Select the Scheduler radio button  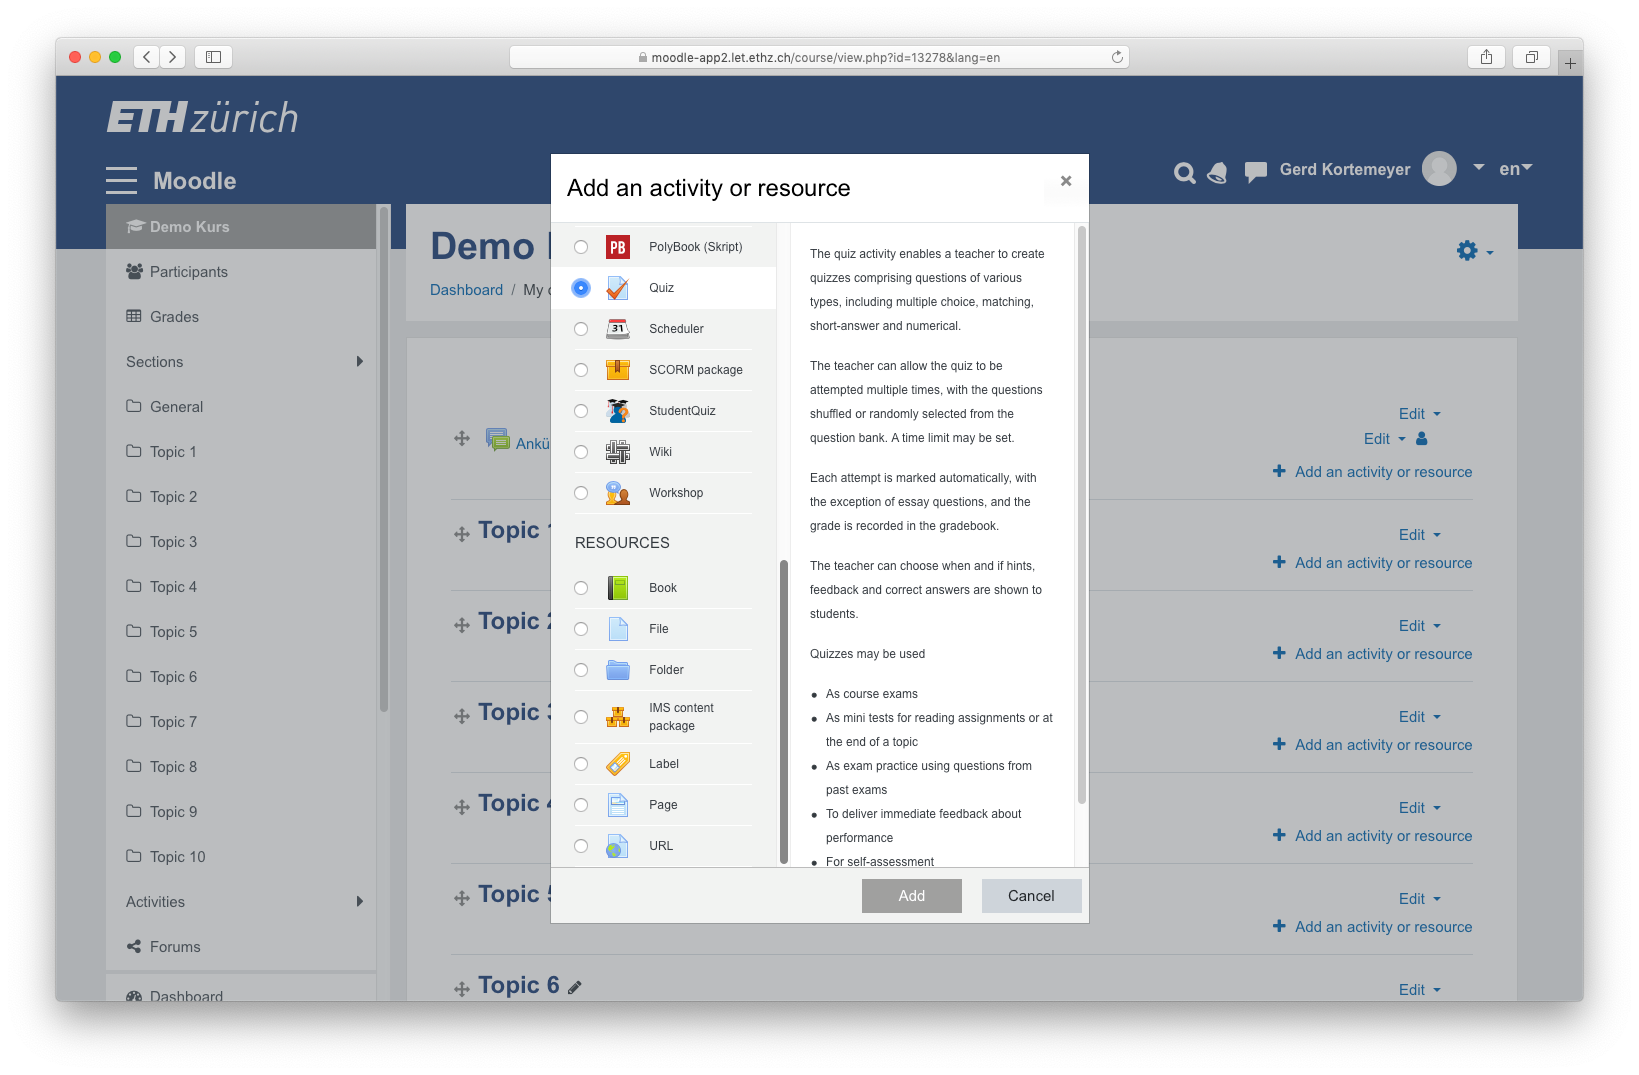click(x=581, y=329)
